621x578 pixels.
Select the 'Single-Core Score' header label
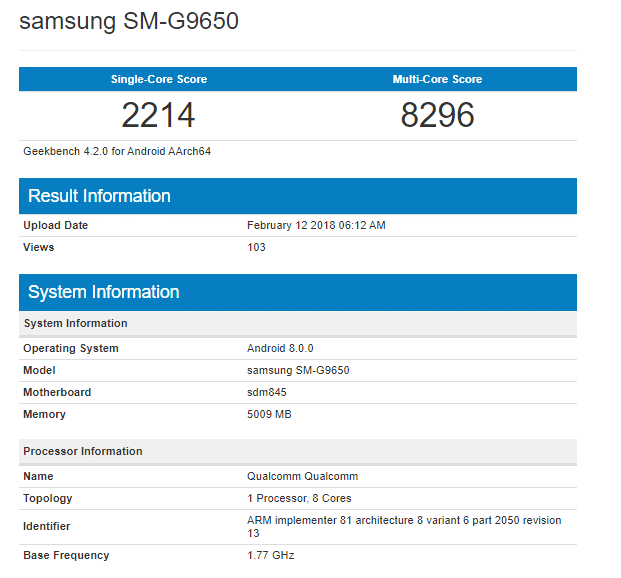159,79
